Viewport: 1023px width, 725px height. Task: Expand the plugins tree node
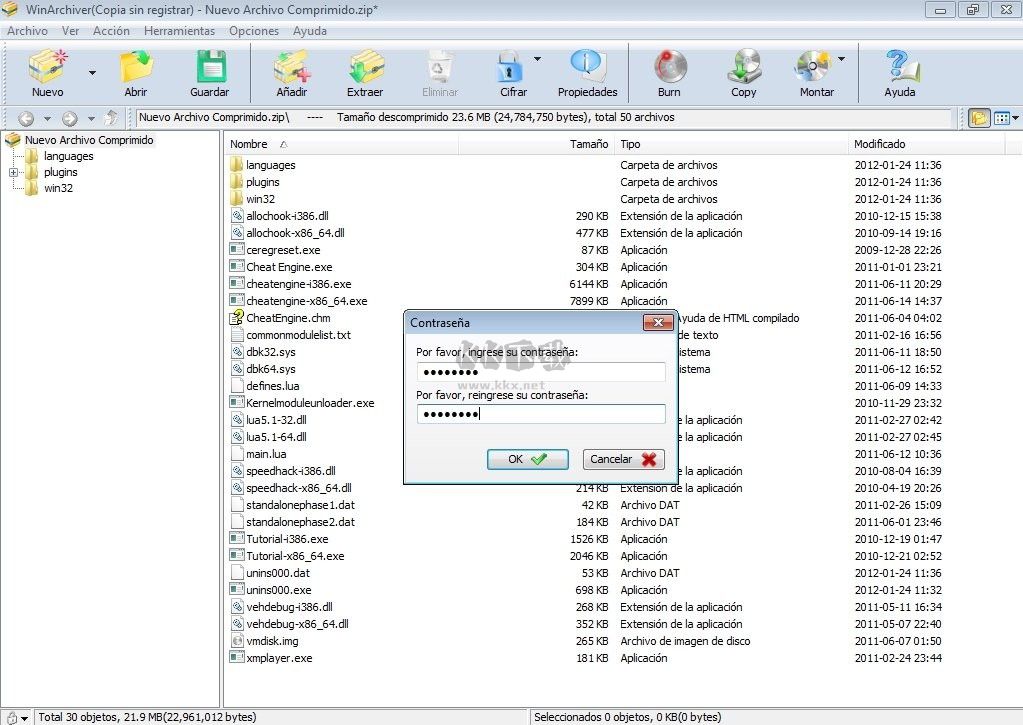click(x=14, y=172)
